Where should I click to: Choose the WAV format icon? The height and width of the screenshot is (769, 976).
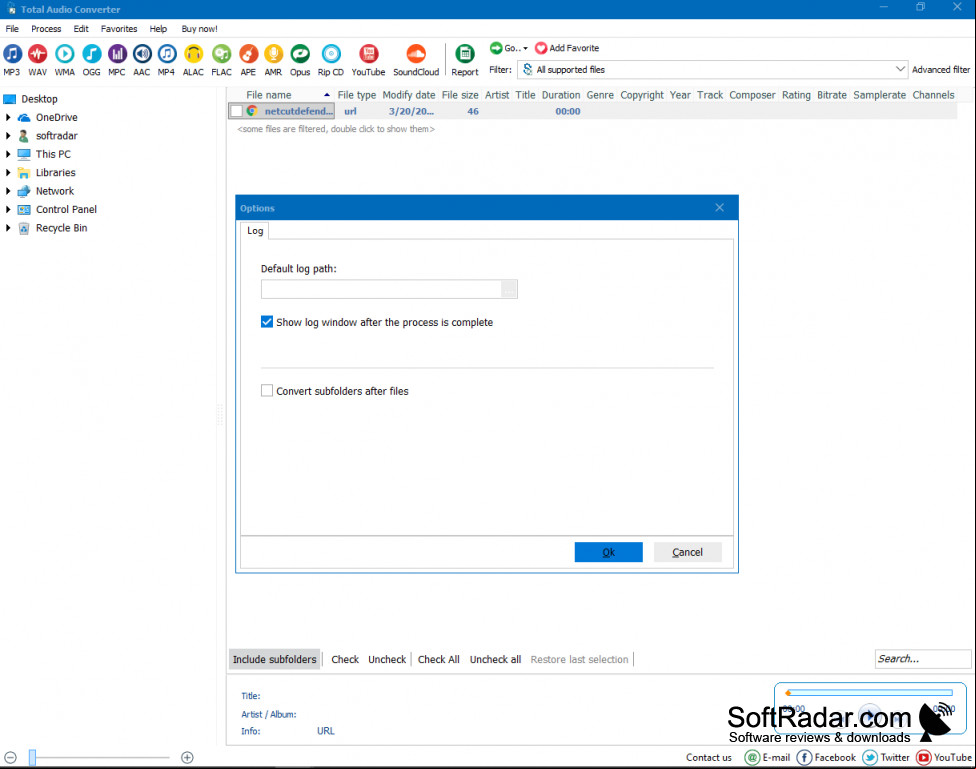[x=37, y=54]
